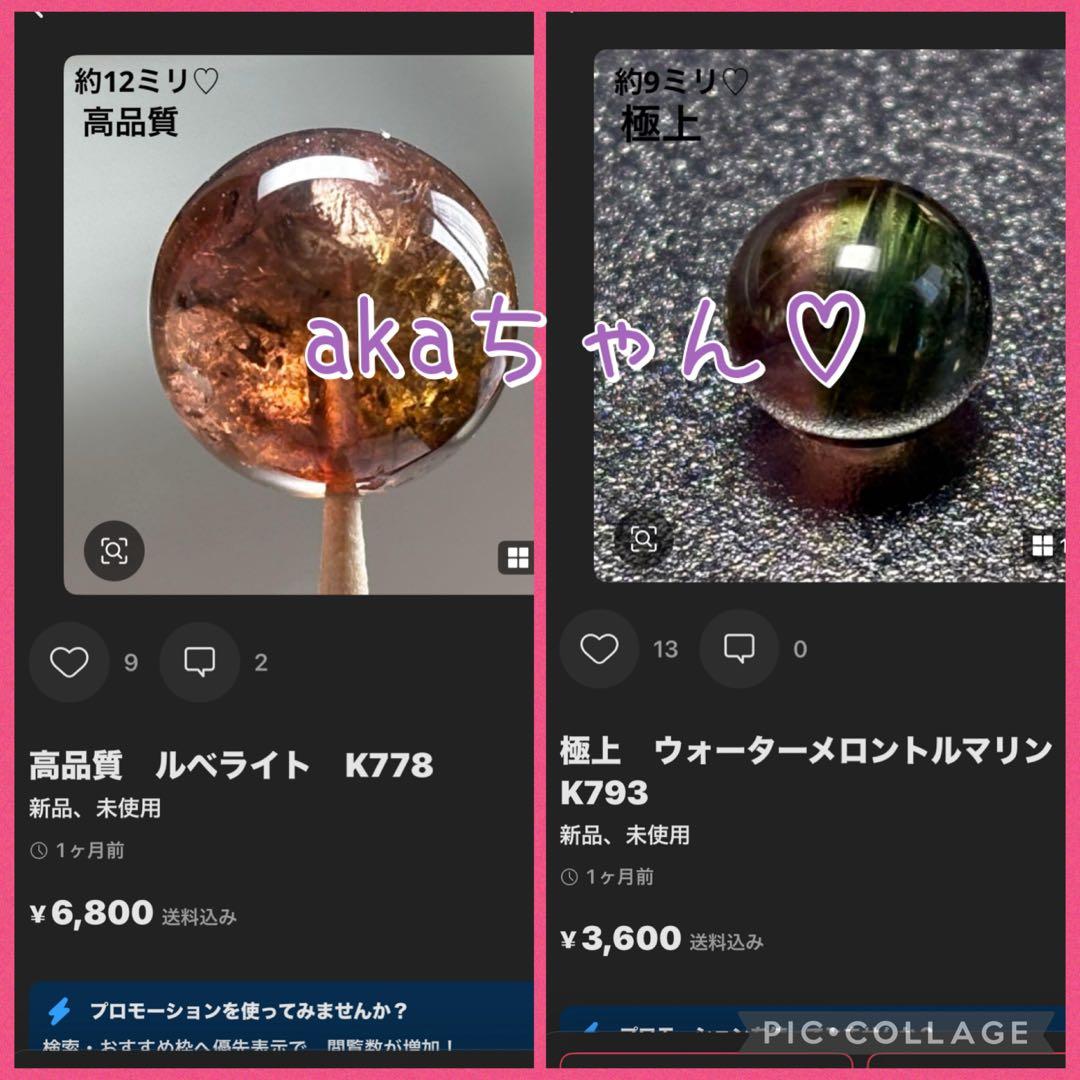Select title 極上 ウォーターメロントルマリン K793
Viewport: 1080px width, 1080px height.
point(806,771)
